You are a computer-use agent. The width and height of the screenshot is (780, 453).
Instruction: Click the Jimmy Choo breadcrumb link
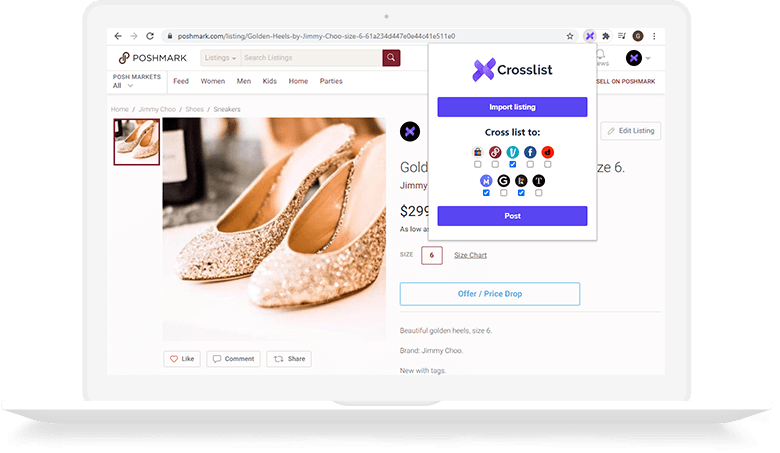157,109
